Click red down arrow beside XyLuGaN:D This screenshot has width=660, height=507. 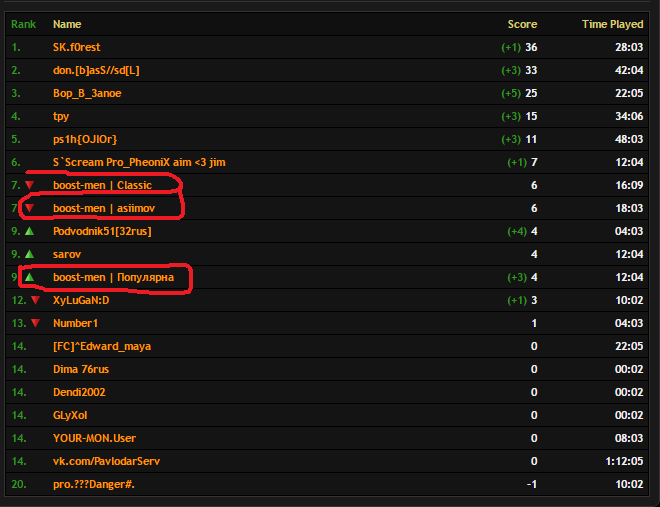[36, 300]
